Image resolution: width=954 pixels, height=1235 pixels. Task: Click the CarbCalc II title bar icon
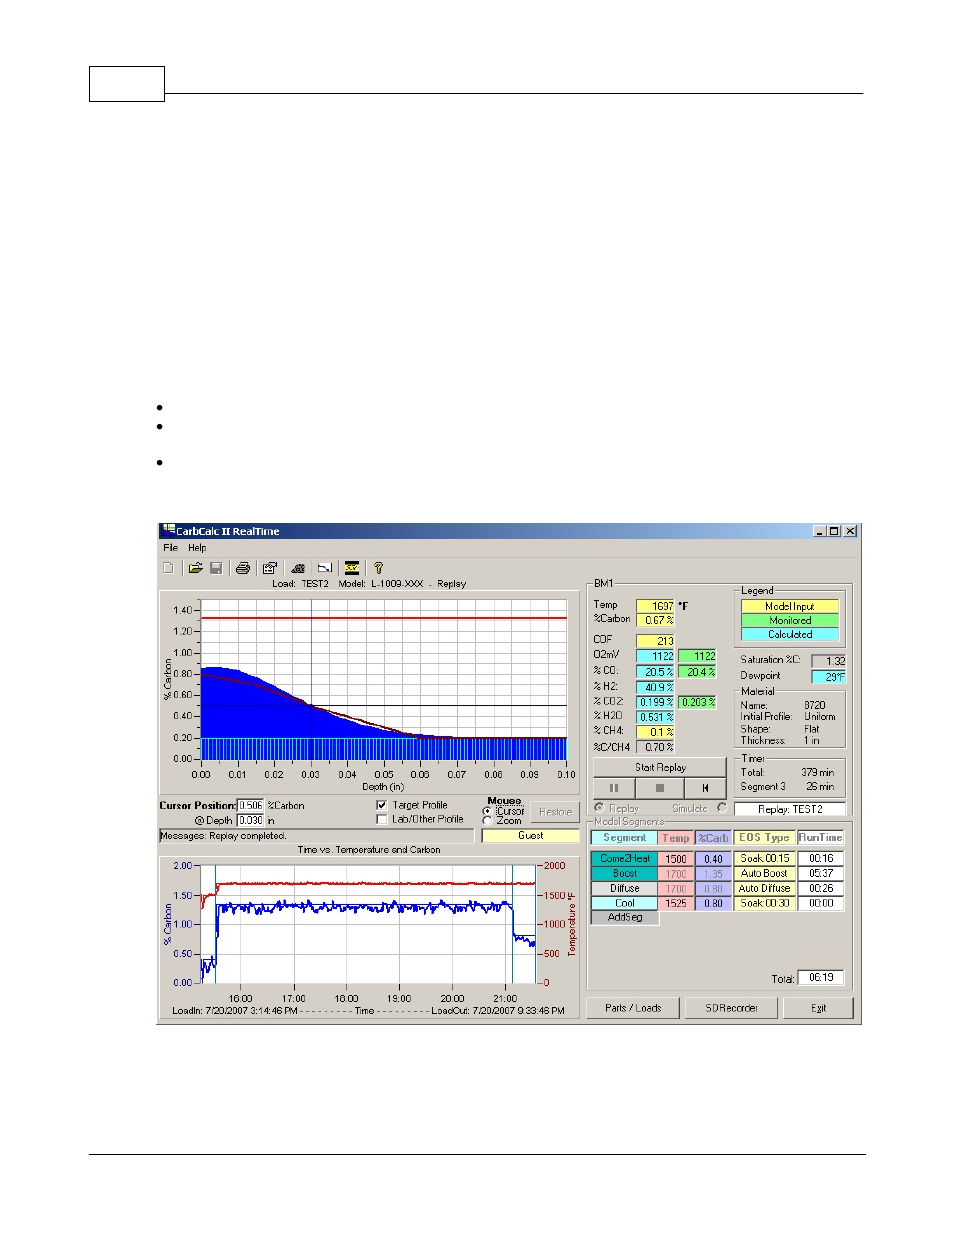(x=168, y=531)
